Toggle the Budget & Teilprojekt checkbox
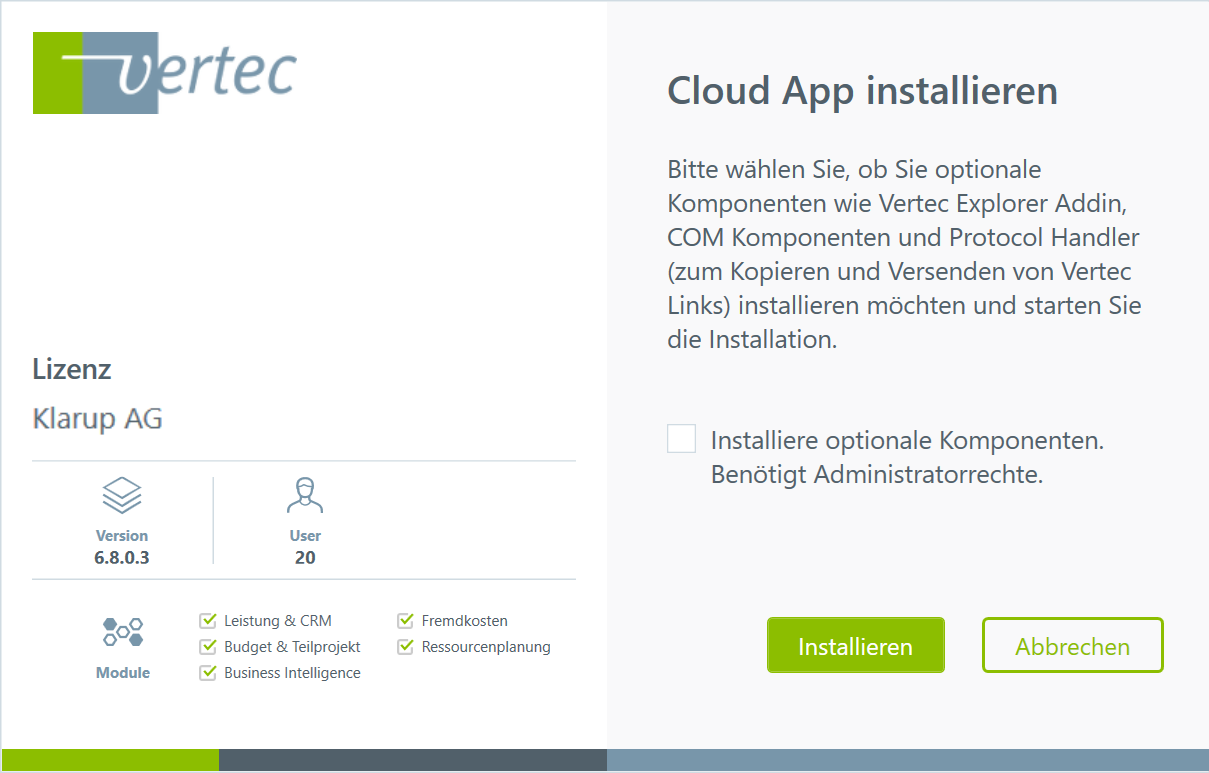Screen dimensions: 1209x773 point(209,647)
